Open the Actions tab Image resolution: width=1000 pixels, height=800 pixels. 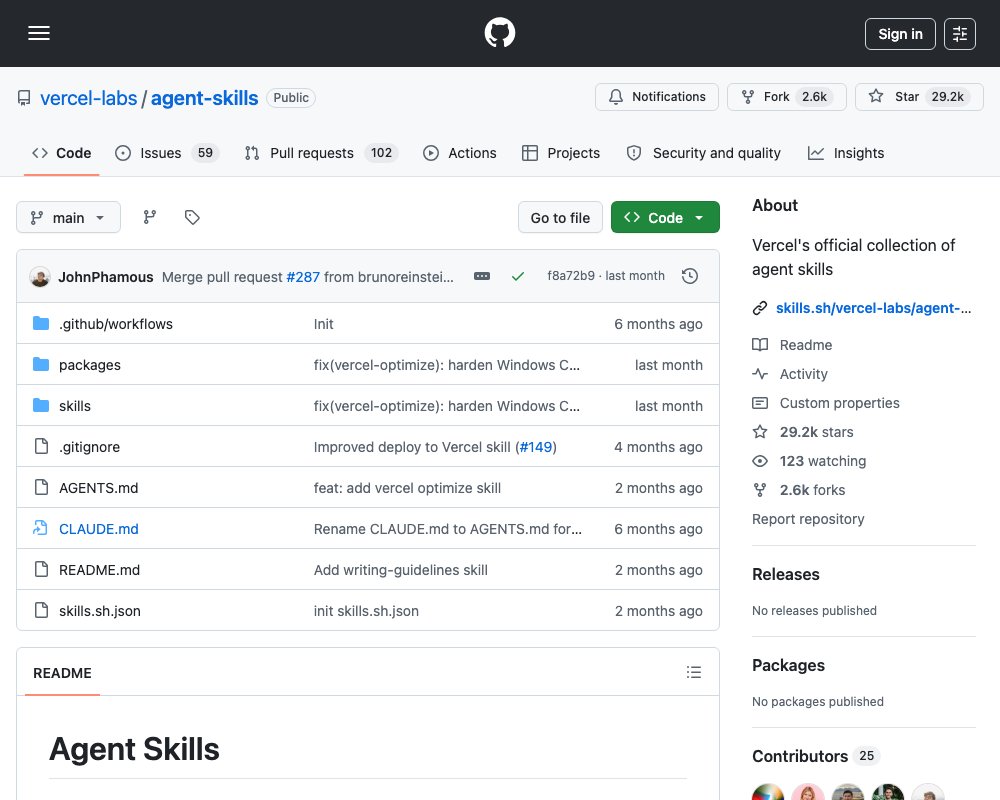pos(460,153)
